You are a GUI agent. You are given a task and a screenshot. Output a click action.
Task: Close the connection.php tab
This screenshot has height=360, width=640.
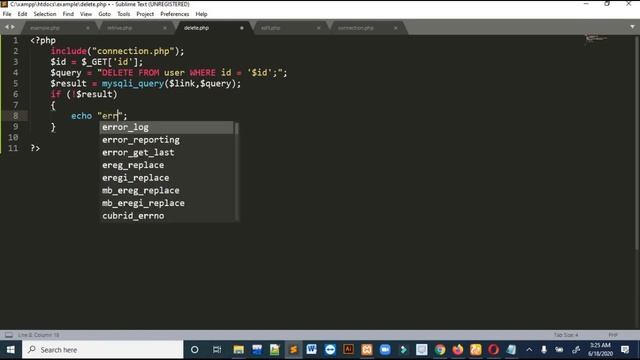[x=396, y=28]
